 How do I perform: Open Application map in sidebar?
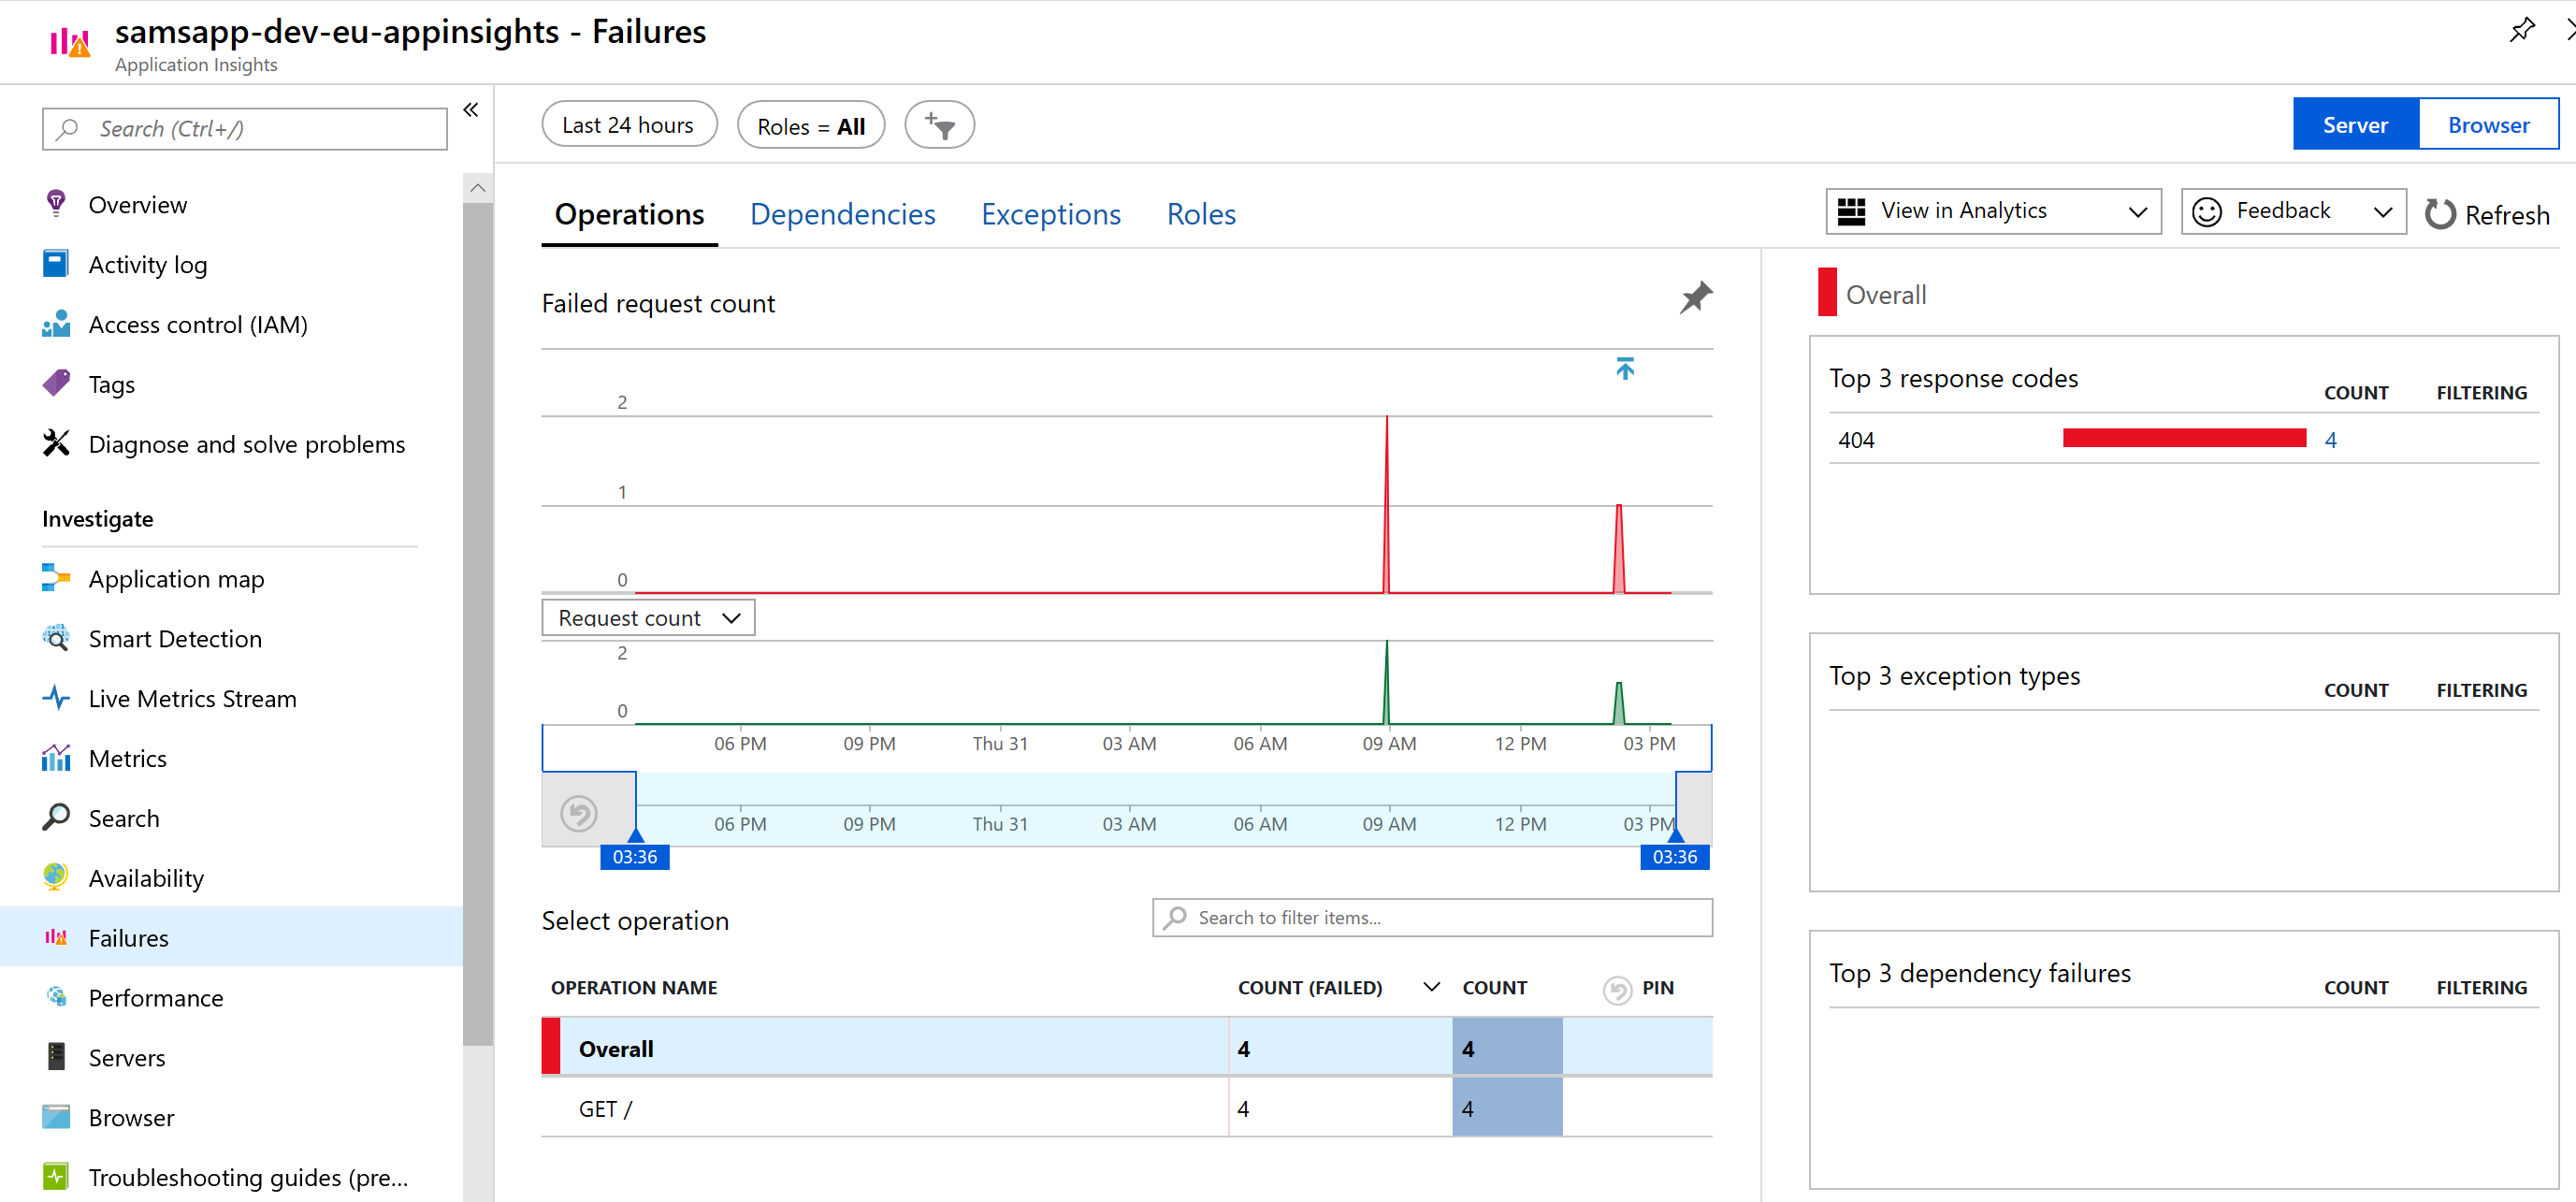[176, 578]
